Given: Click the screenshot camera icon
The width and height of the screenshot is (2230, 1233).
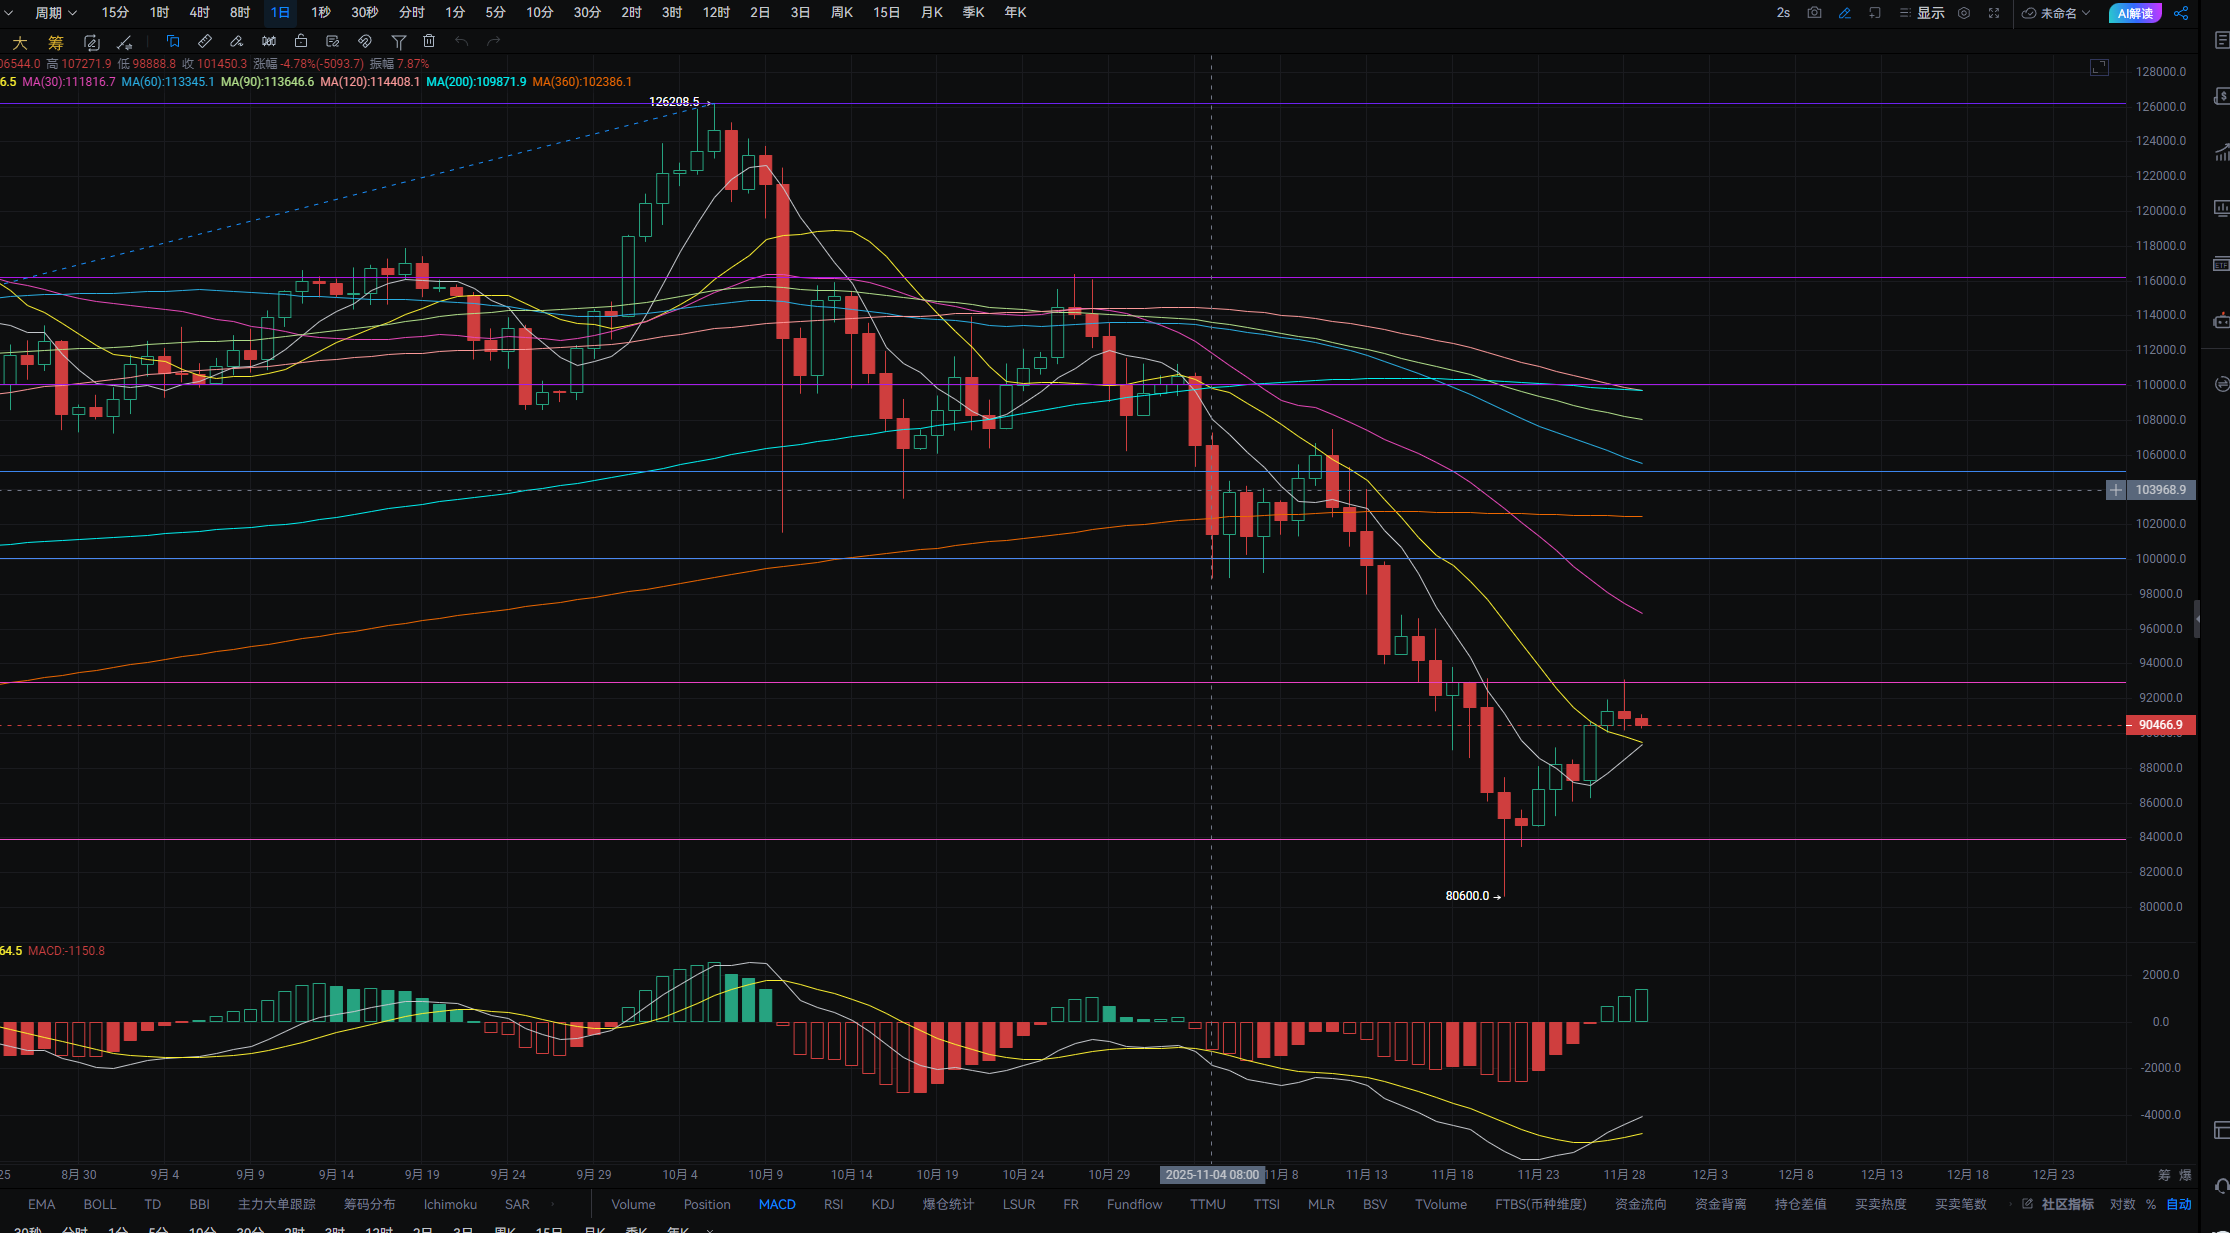Looking at the screenshot, I should click(x=1814, y=13).
